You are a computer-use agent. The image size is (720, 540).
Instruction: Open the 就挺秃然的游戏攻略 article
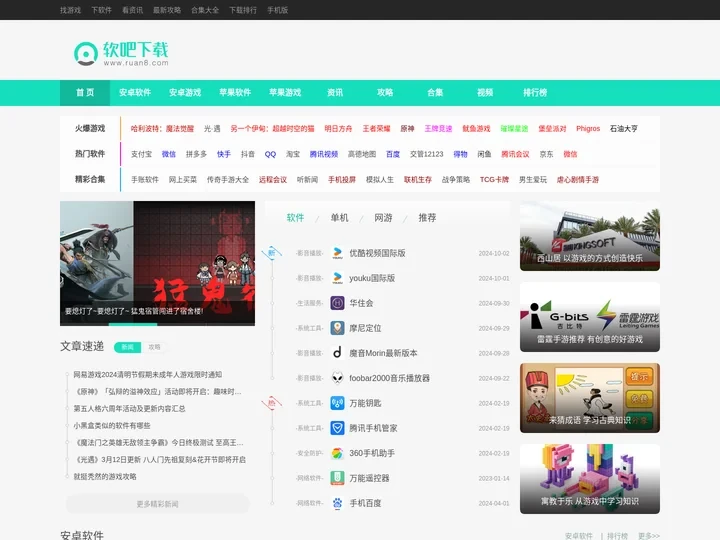[x=105, y=477]
